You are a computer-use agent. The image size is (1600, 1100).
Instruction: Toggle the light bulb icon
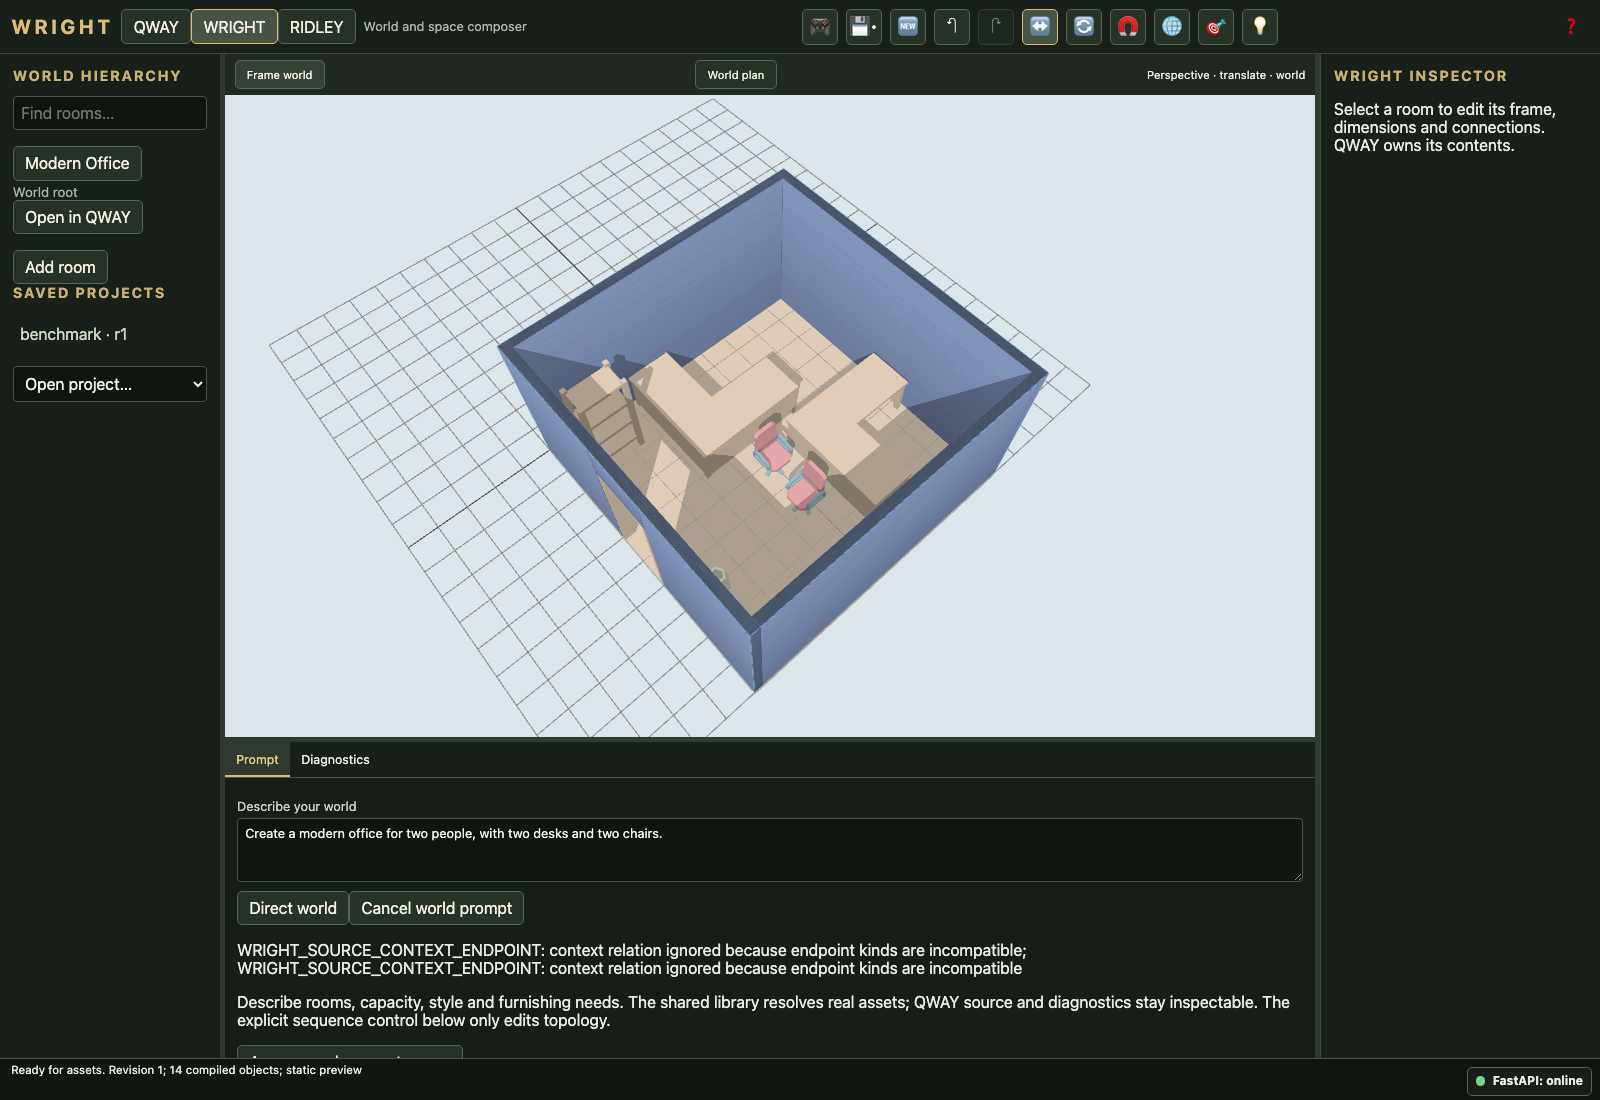(x=1260, y=27)
